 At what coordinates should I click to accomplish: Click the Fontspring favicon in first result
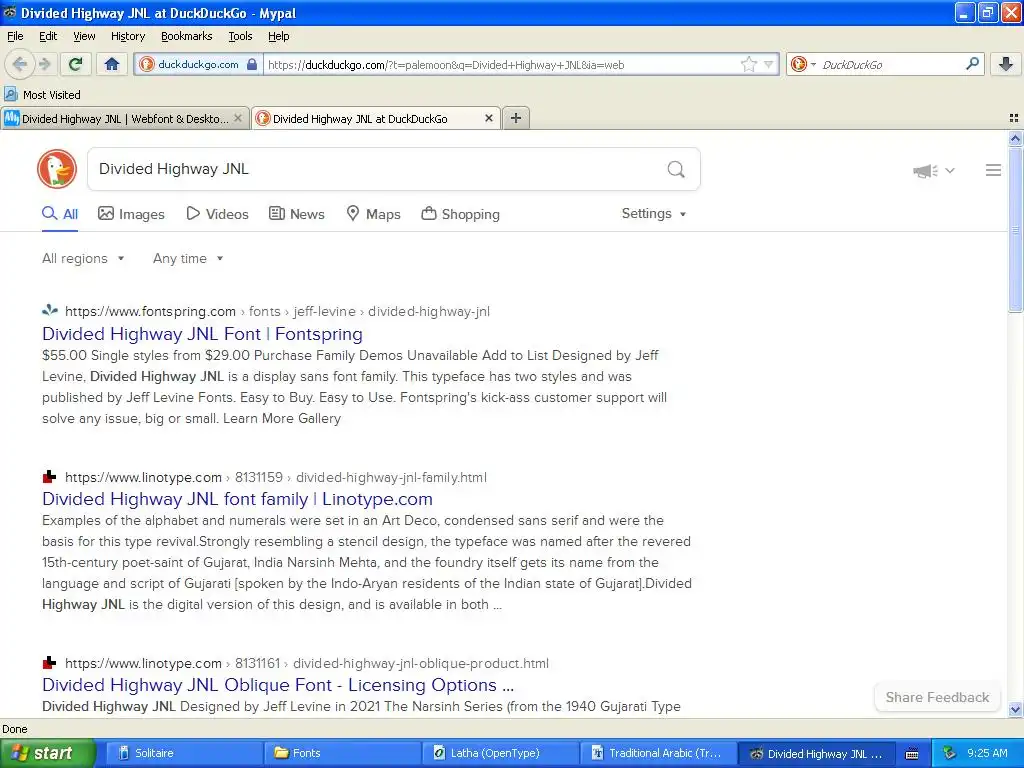coord(50,310)
